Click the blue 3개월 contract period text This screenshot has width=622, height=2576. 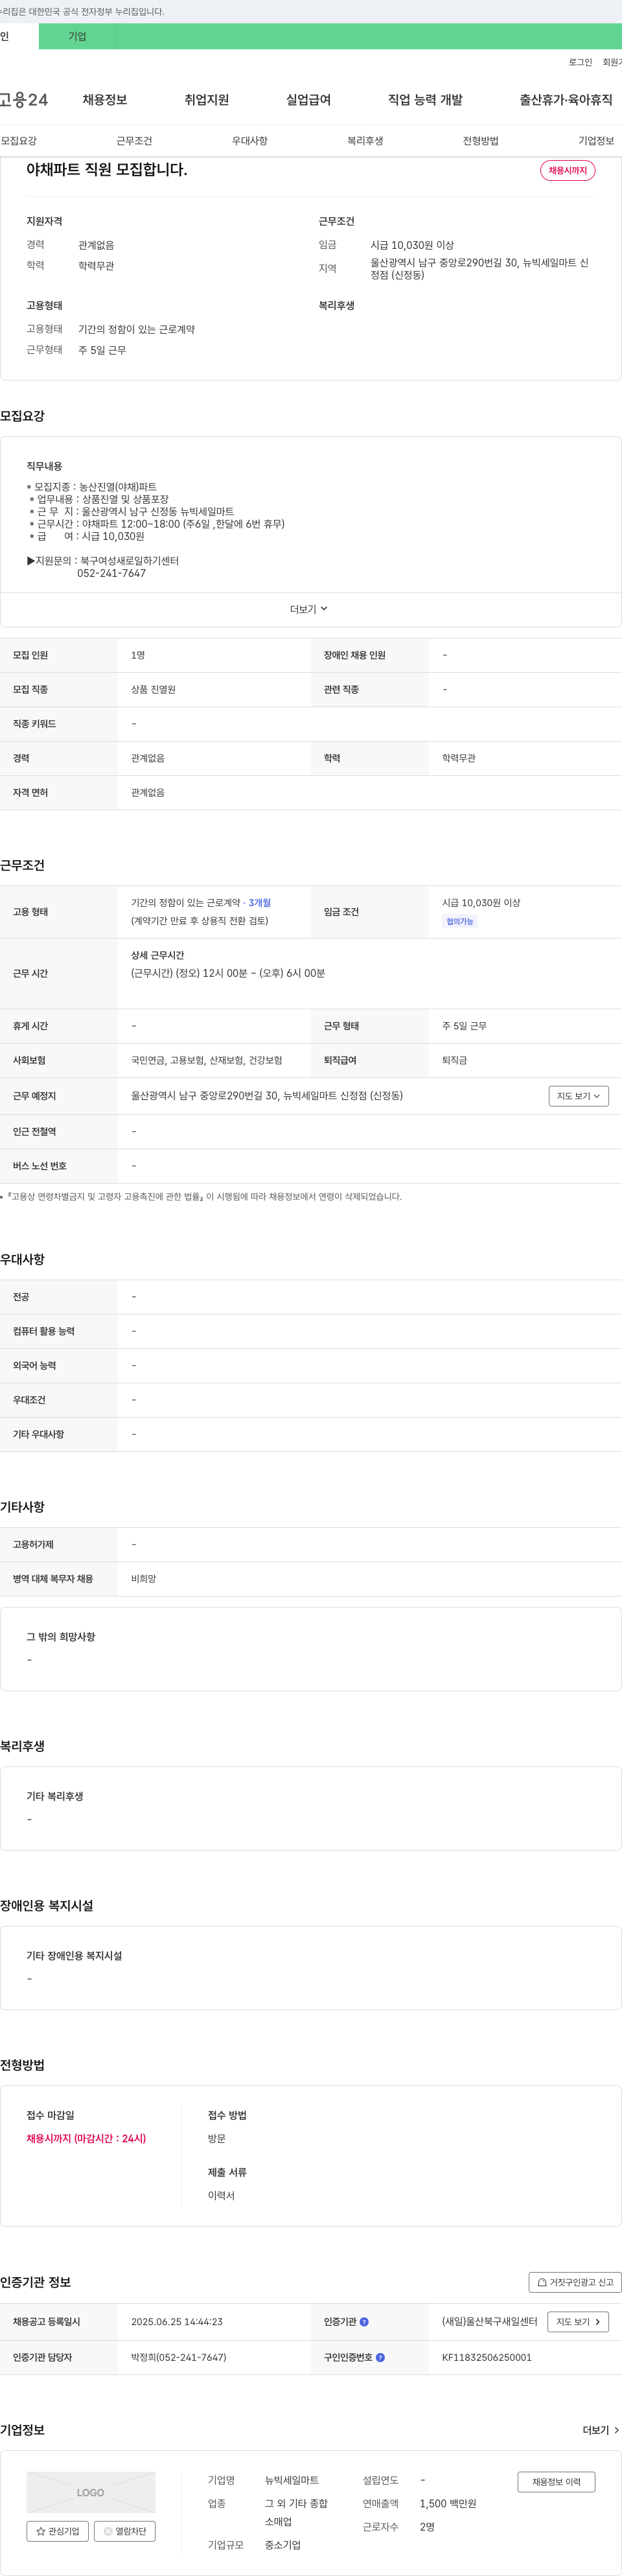pyautogui.click(x=260, y=903)
